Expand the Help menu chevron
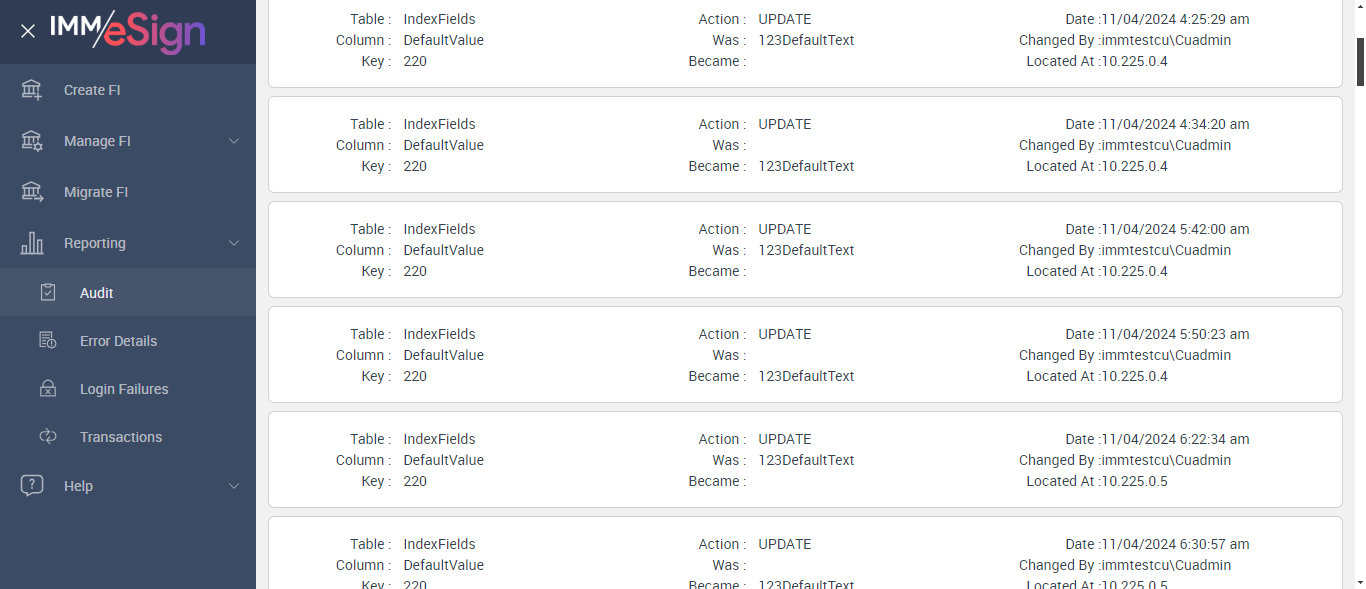 pos(234,486)
